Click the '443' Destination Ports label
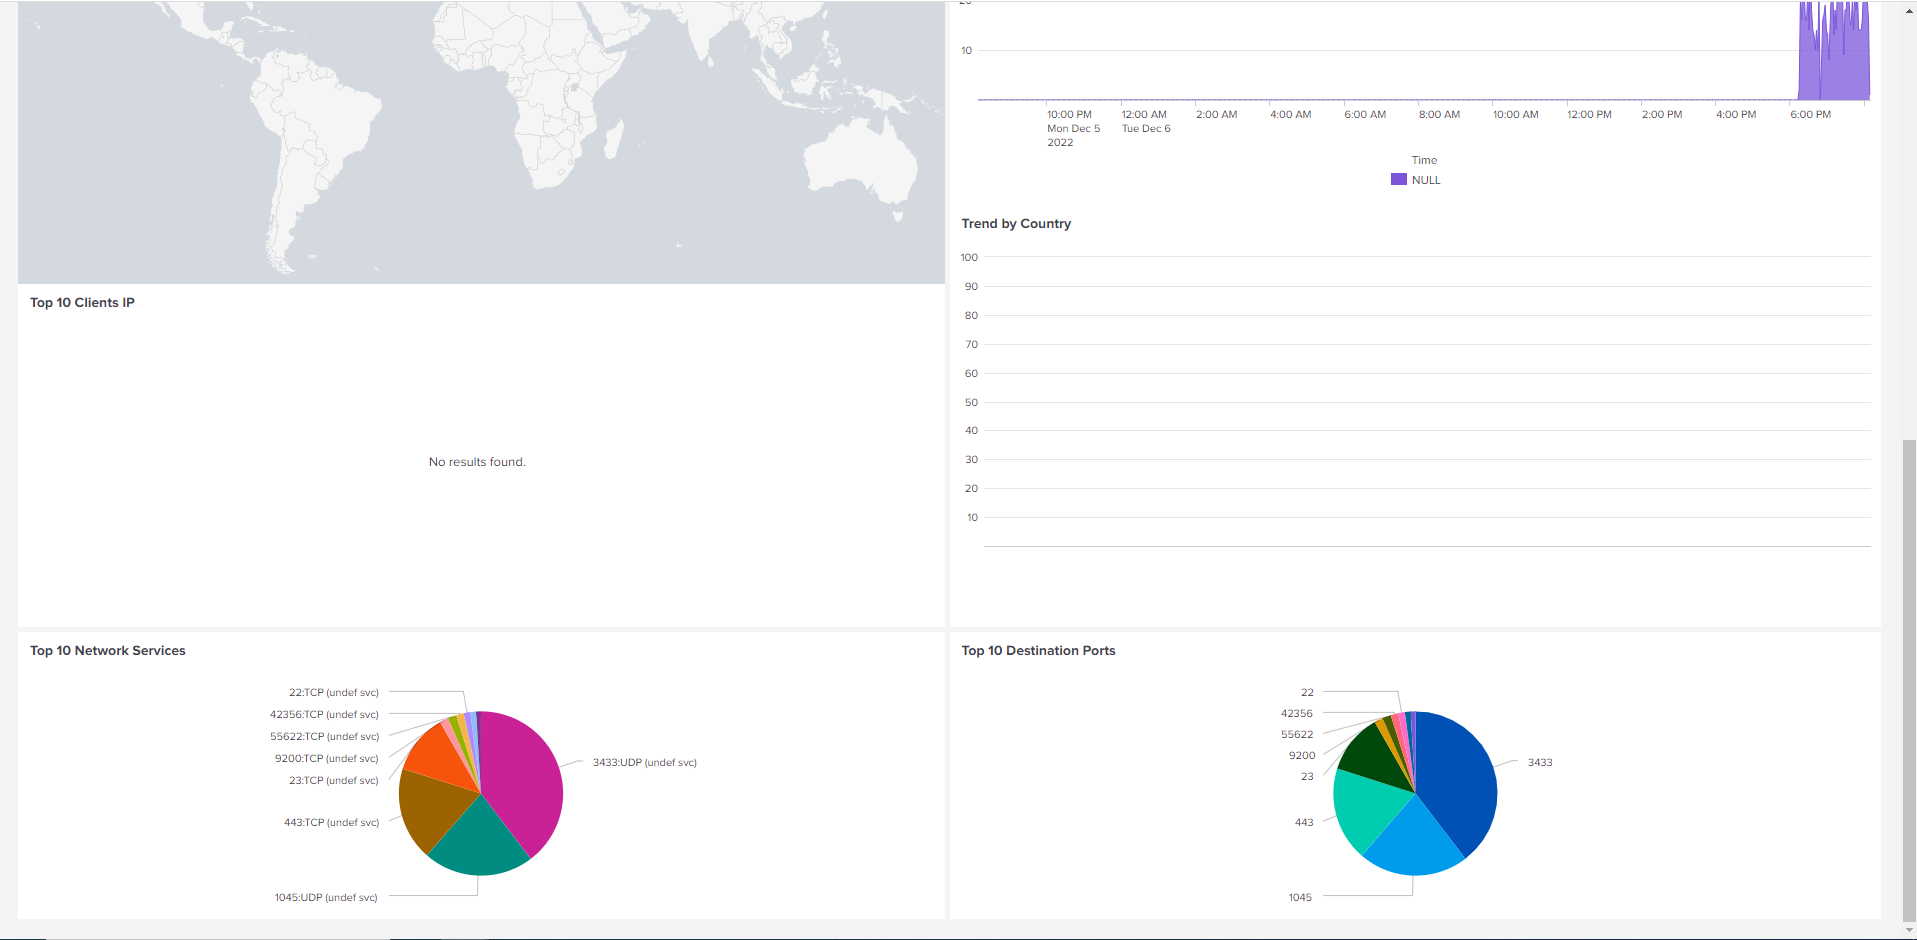1917x940 pixels. click(x=1304, y=822)
